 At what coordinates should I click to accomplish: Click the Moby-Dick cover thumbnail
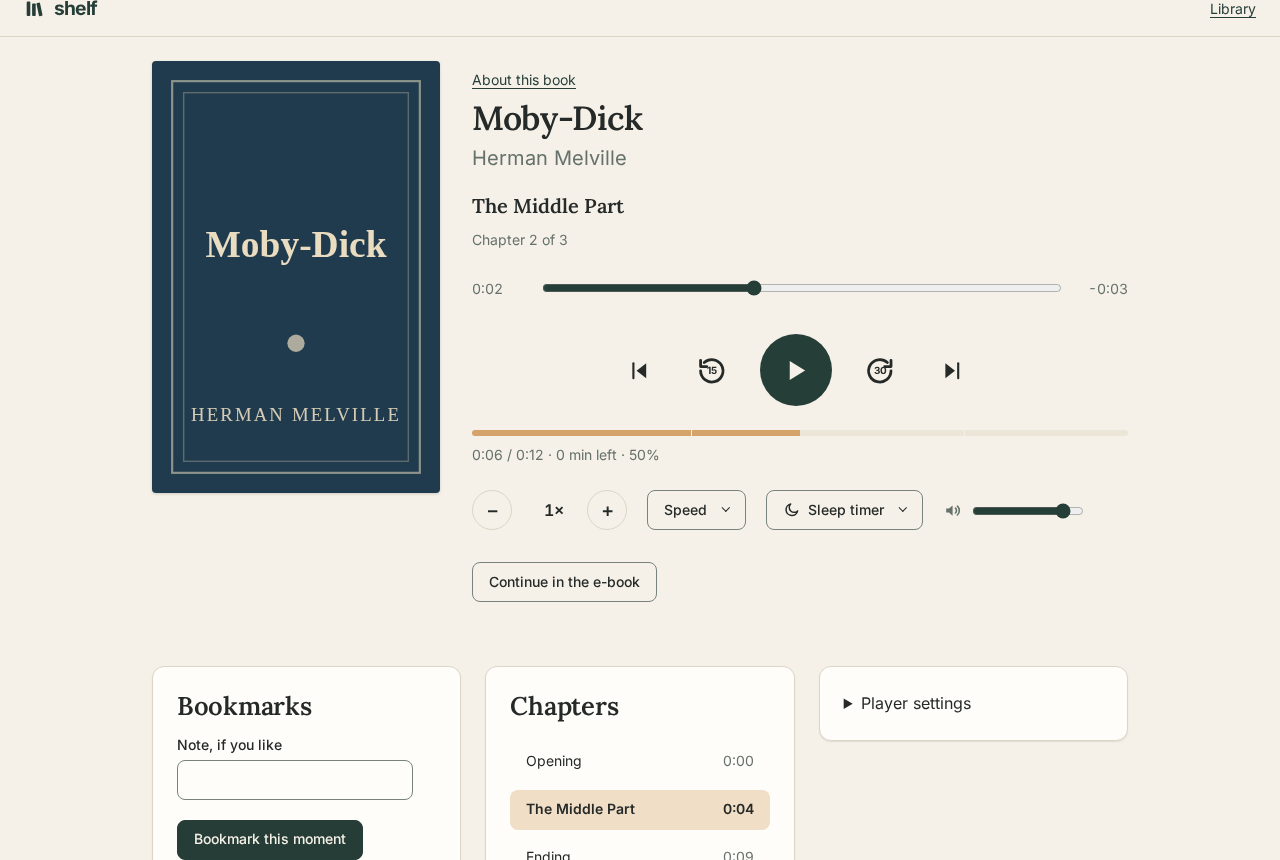pyautogui.click(x=296, y=277)
